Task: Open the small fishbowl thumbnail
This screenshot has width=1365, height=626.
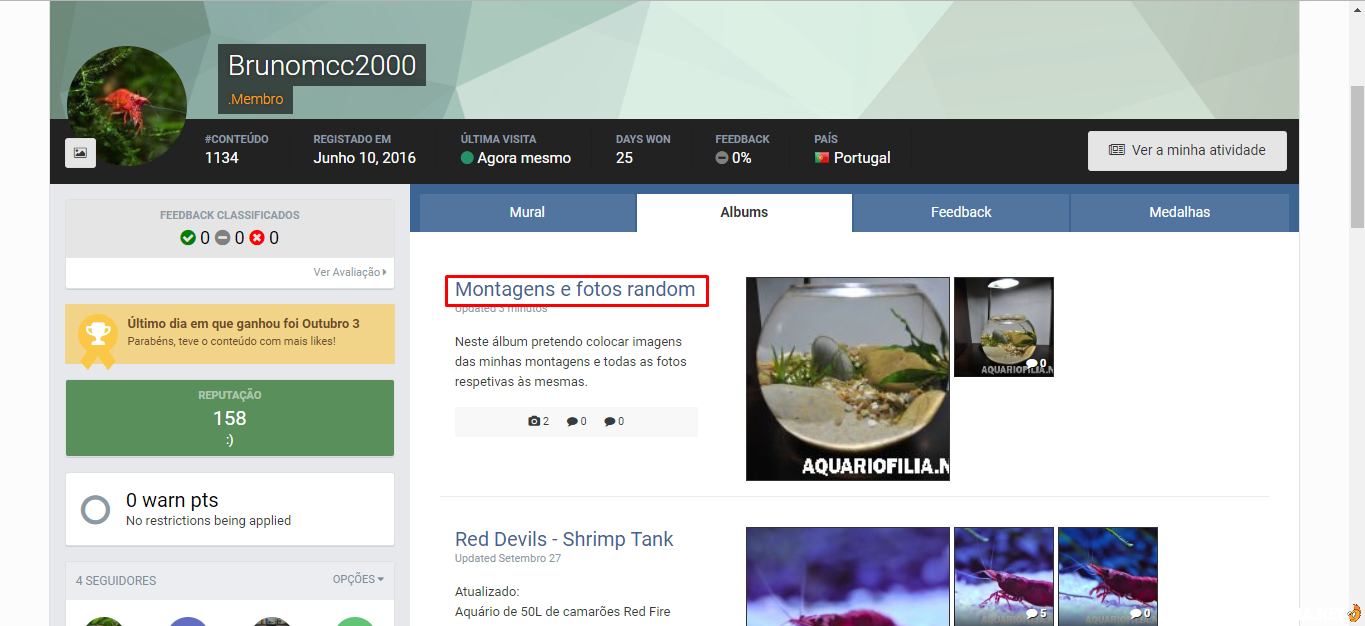Action: (1004, 327)
